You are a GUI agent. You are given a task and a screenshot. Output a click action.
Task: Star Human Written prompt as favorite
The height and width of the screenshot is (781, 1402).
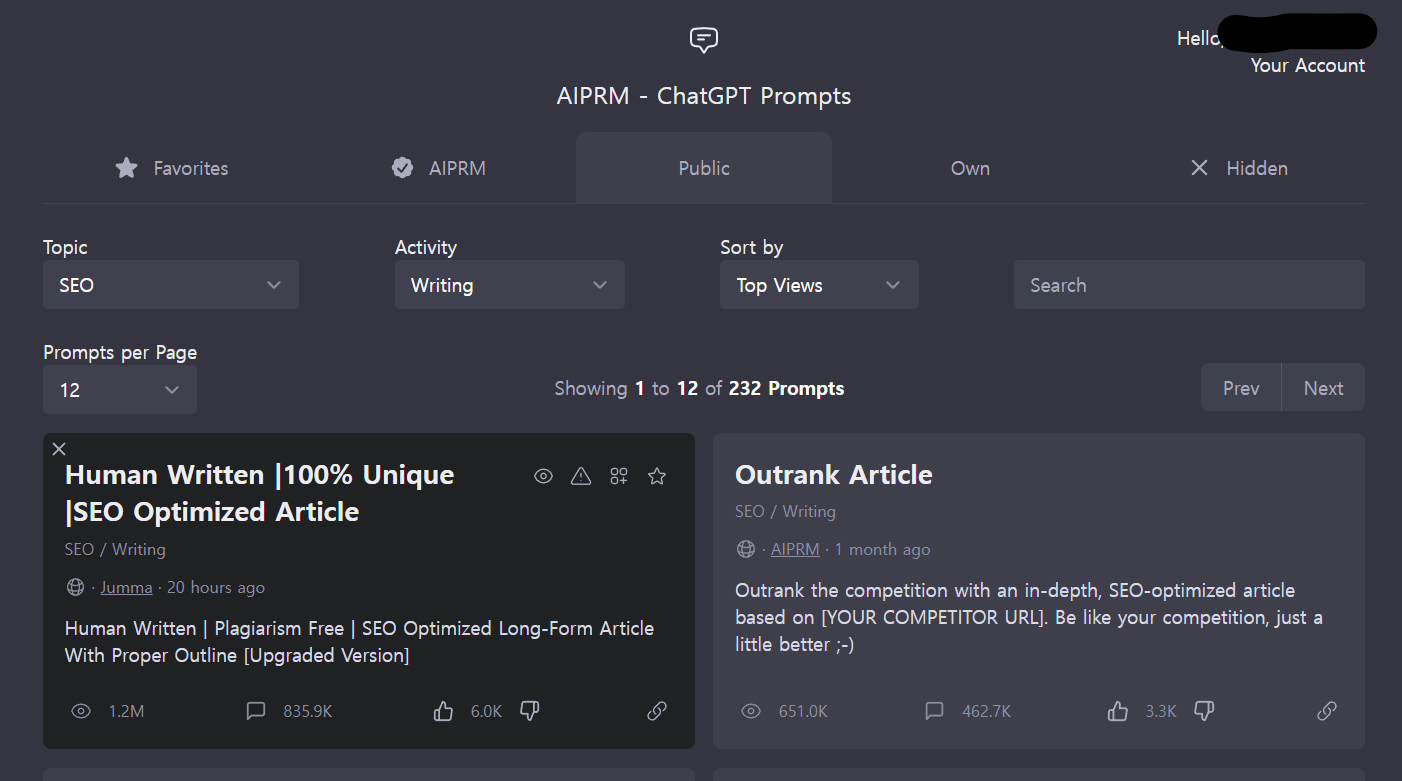tap(657, 476)
